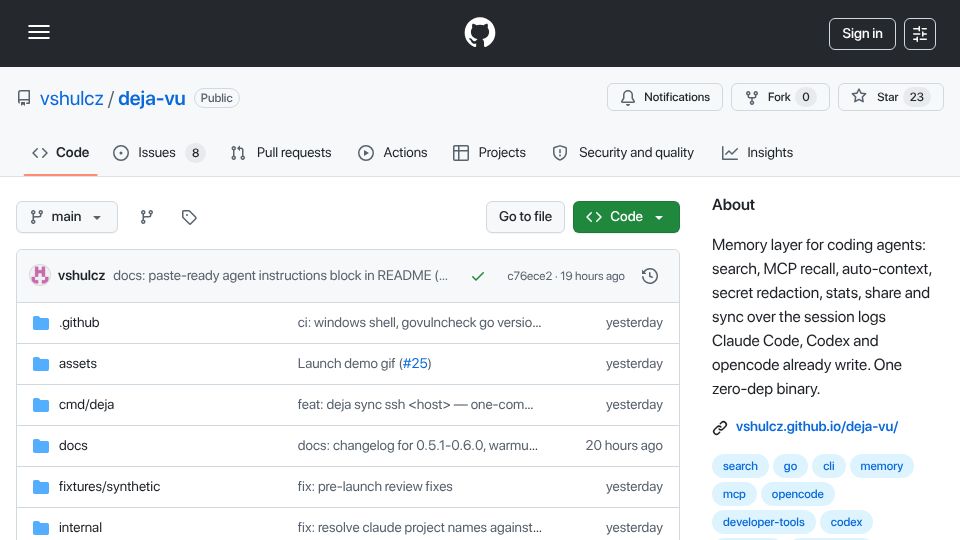Select the cli topic tag
This screenshot has height=540, width=960.
tap(829, 466)
